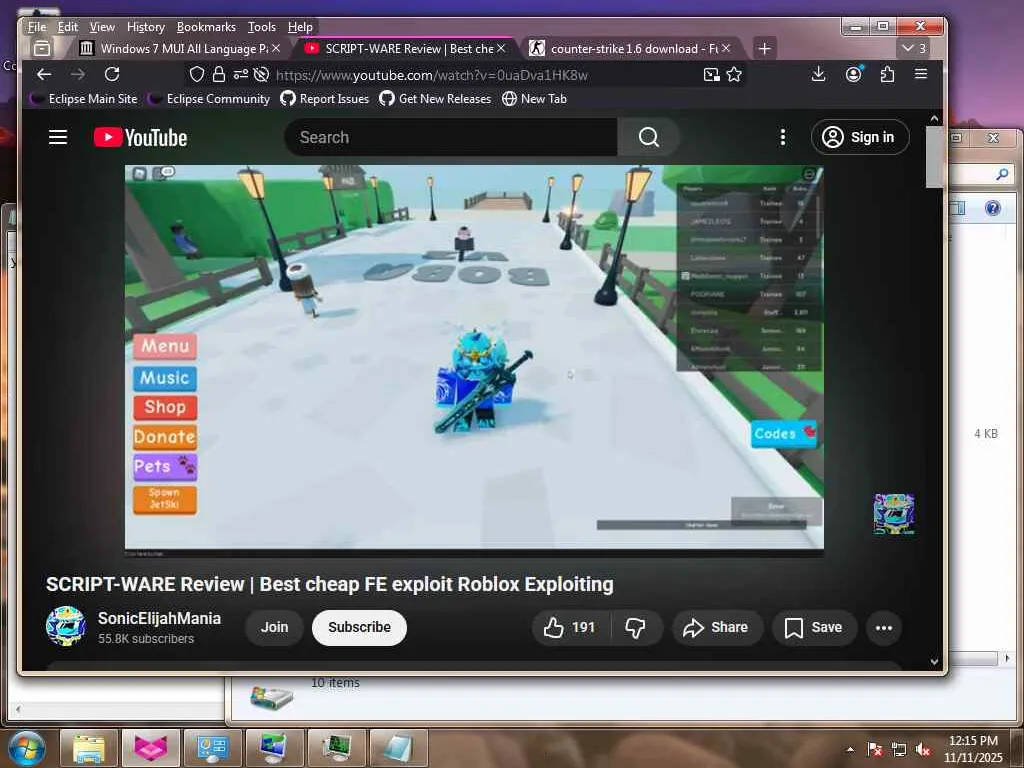Reload the YouTube page

pyautogui.click(x=112, y=74)
